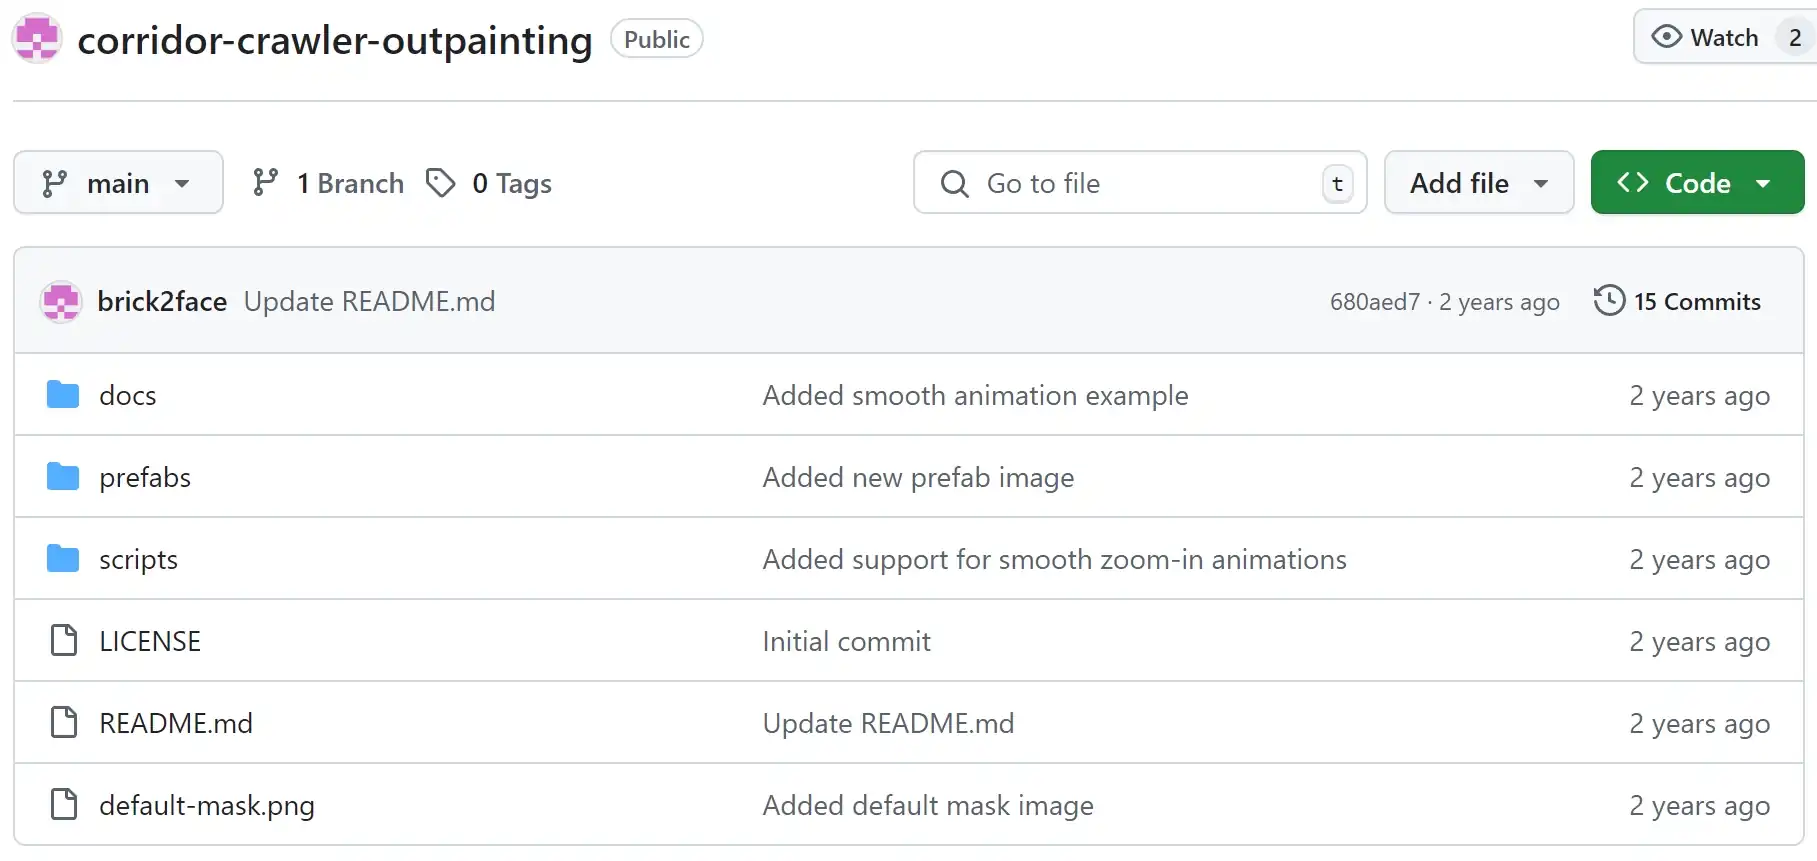Expand the Add file dropdown
Screen dimensions: 1817x861
(1478, 183)
